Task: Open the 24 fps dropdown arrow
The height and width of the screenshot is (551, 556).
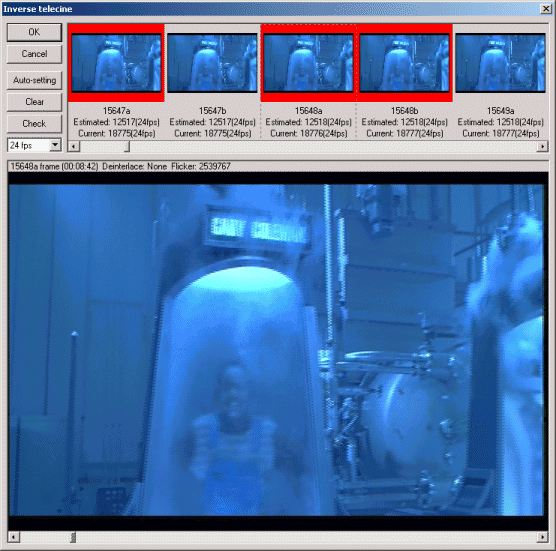Action: pos(55,145)
